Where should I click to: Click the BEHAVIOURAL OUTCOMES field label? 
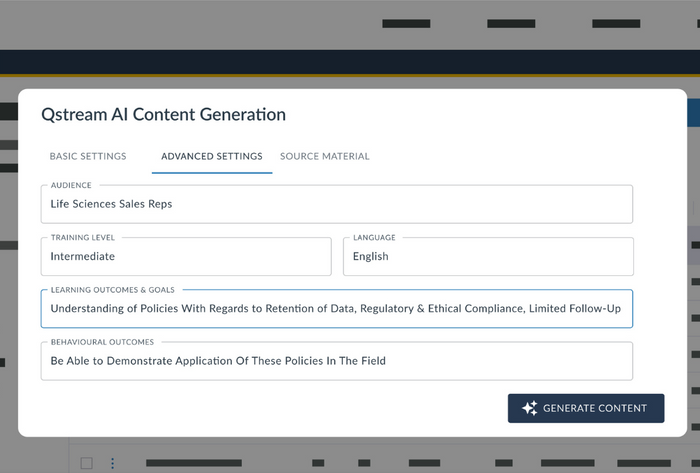click(102, 342)
